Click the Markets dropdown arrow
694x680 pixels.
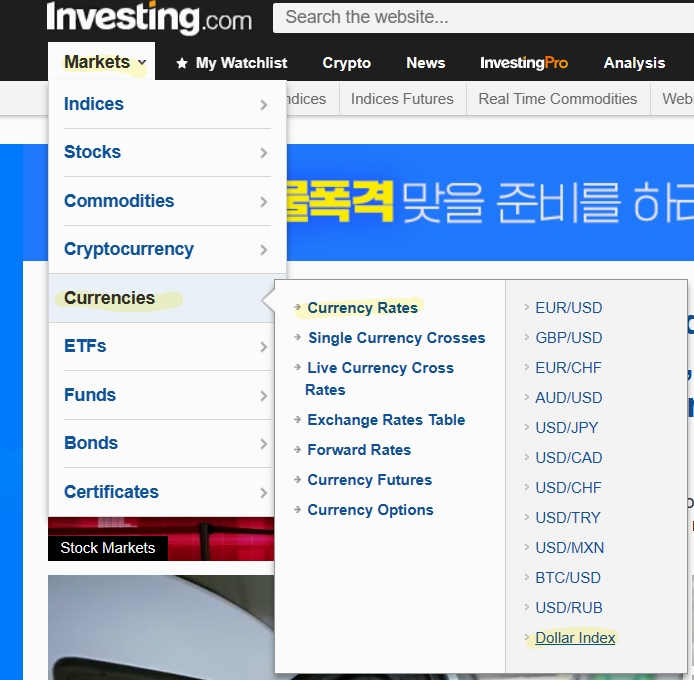pyautogui.click(x=142, y=62)
